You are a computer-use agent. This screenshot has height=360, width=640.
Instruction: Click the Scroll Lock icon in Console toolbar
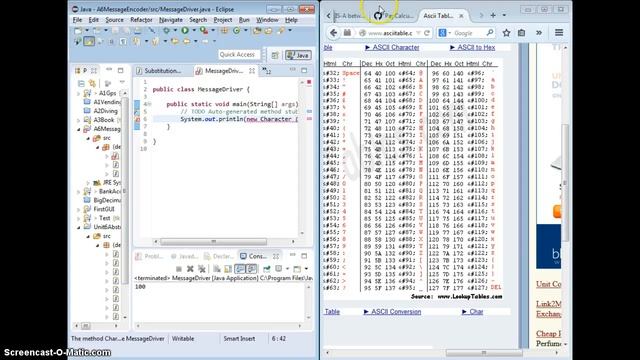click(217, 269)
